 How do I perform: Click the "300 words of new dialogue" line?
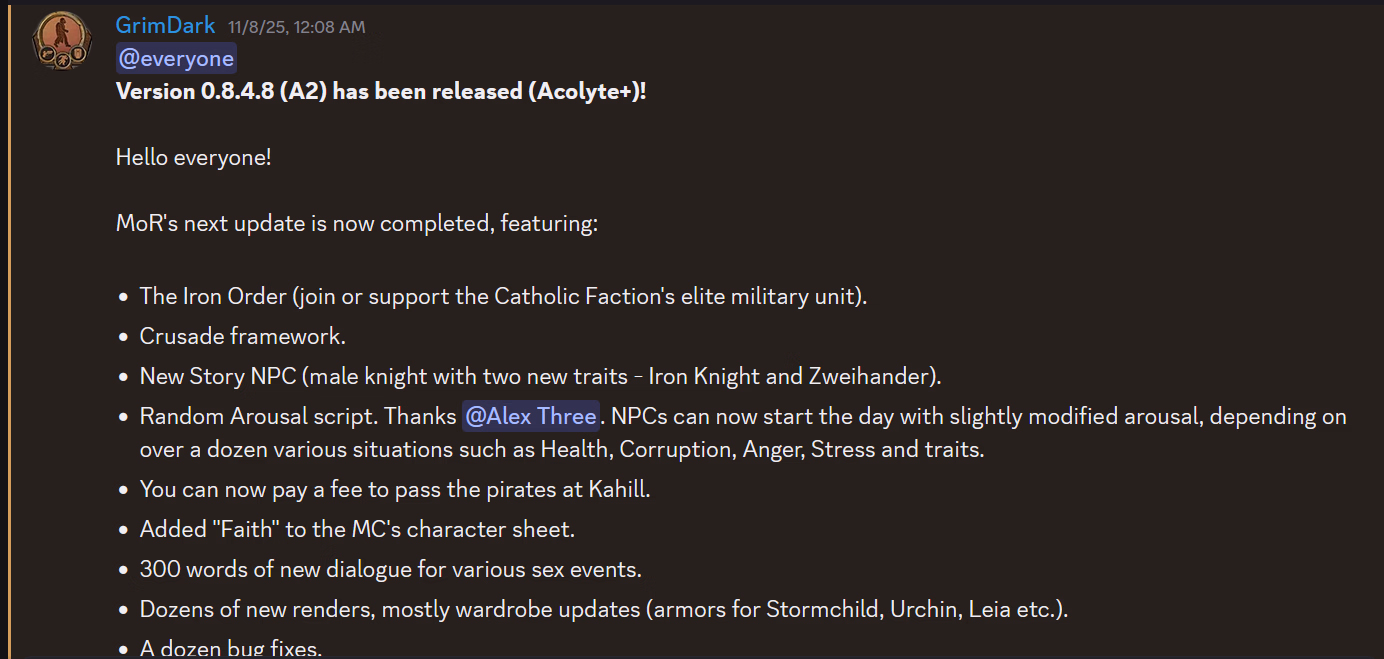click(390, 569)
